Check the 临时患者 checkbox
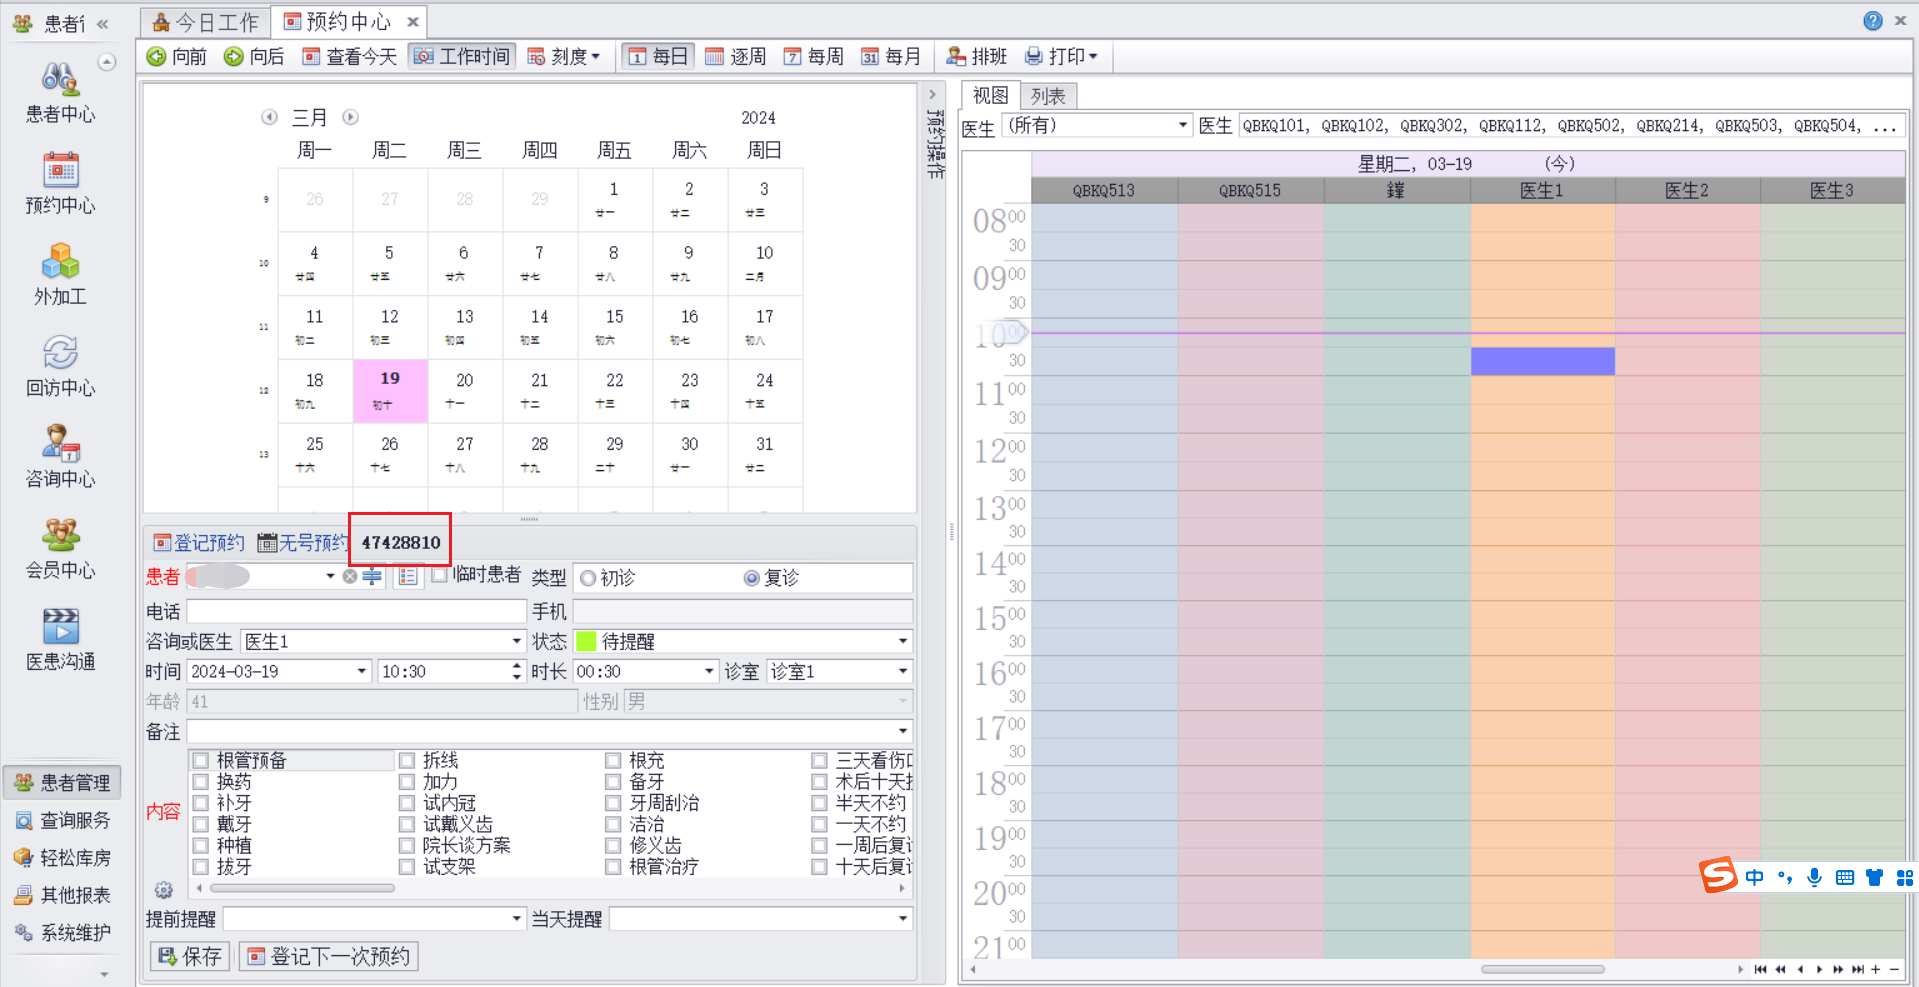This screenshot has height=987, width=1919. [439, 575]
